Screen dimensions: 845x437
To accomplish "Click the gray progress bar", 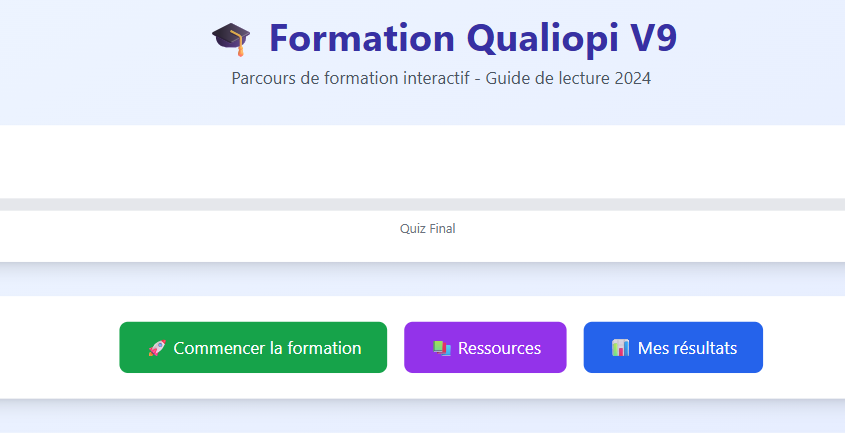I will coord(422,204).
